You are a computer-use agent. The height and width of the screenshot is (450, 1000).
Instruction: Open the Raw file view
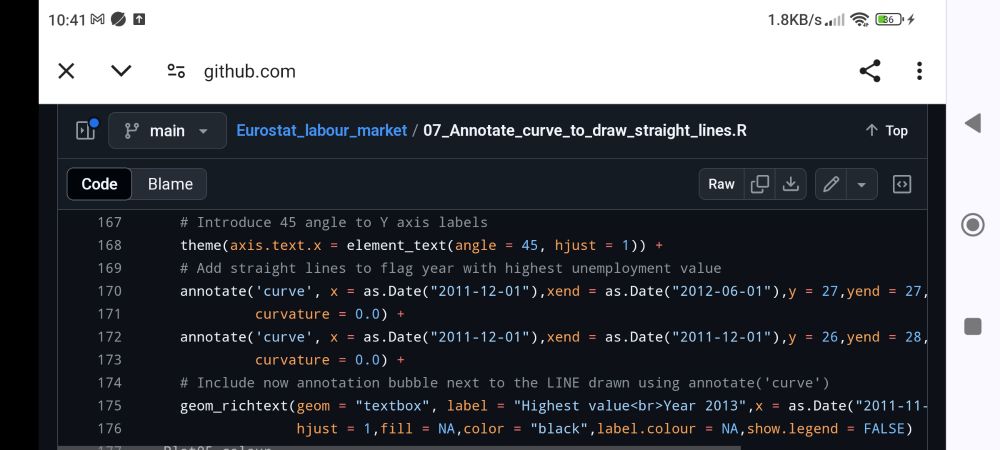point(721,184)
